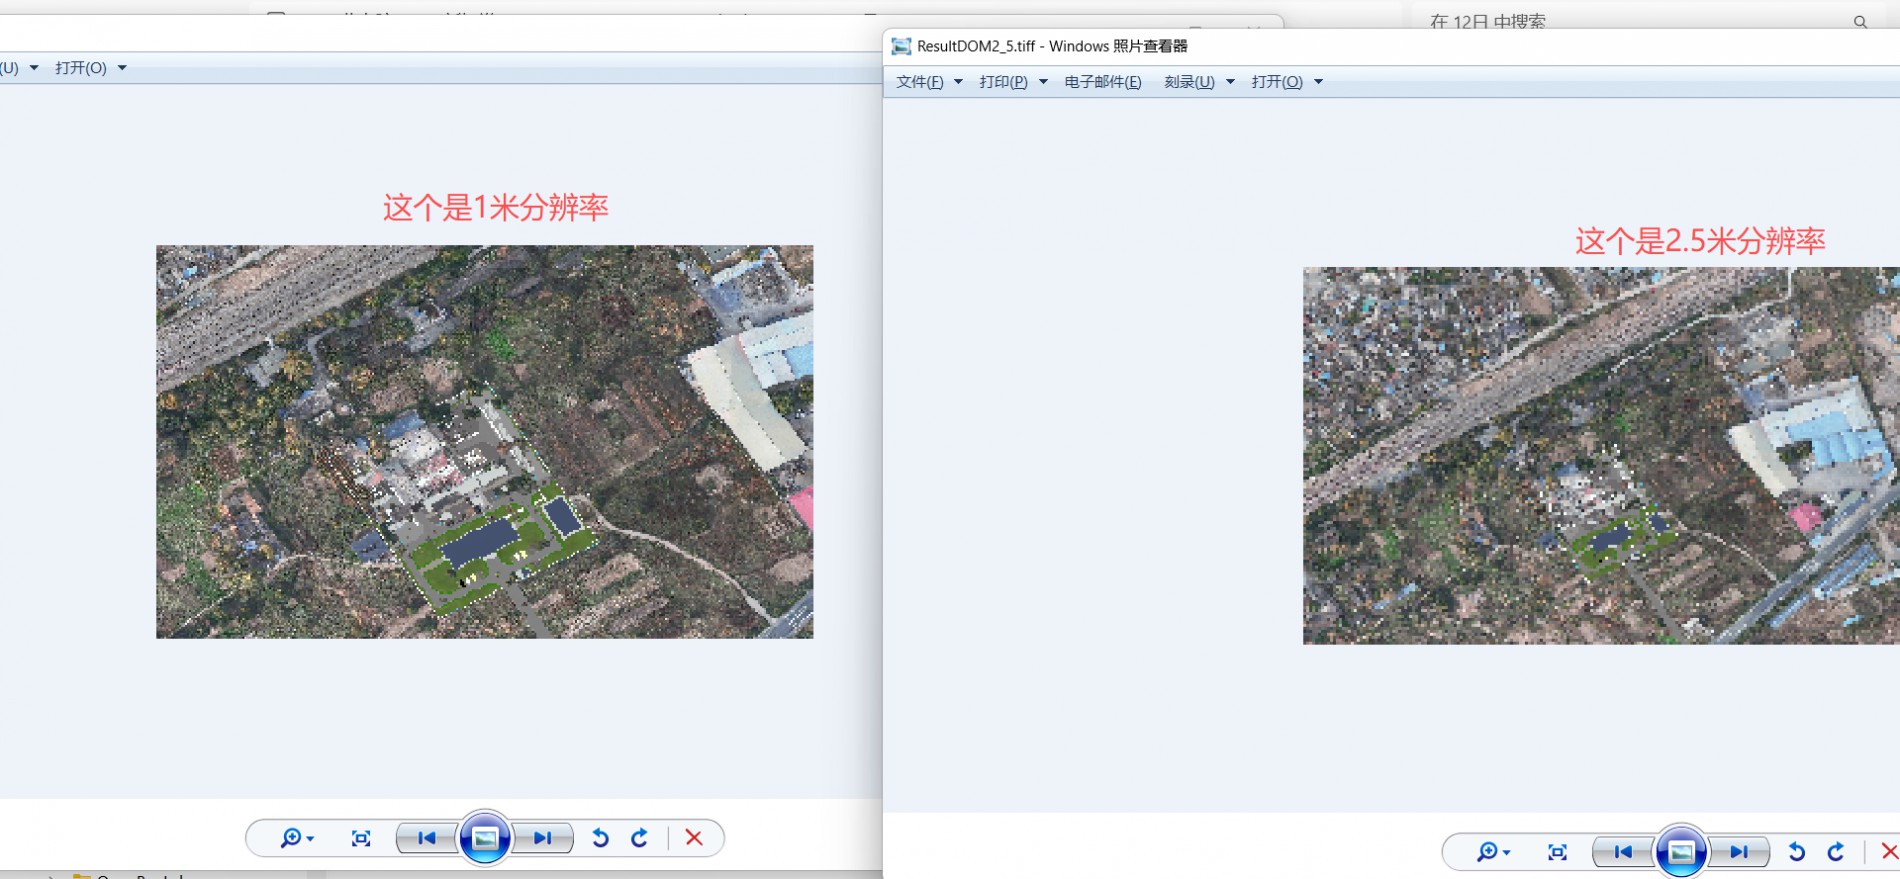
Task: Delete the image in the left viewer
Action: [x=694, y=838]
